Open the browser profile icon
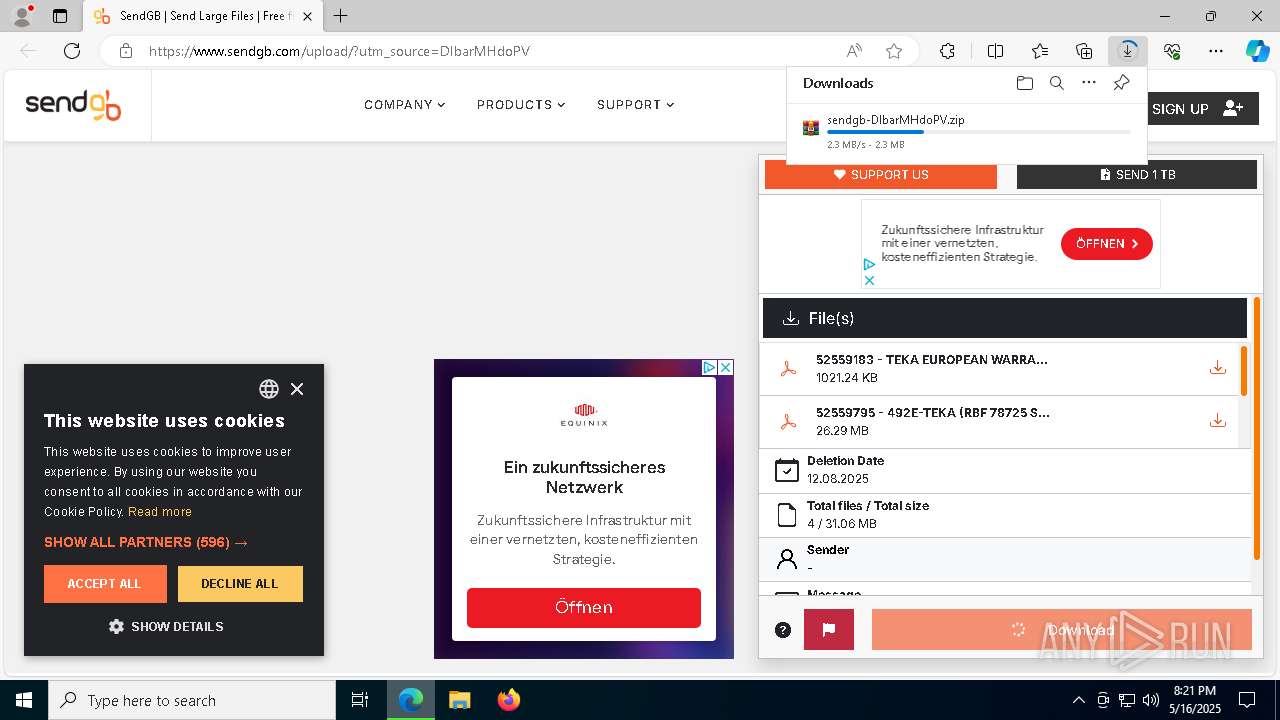Image resolution: width=1280 pixels, height=720 pixels. [21, 16]
